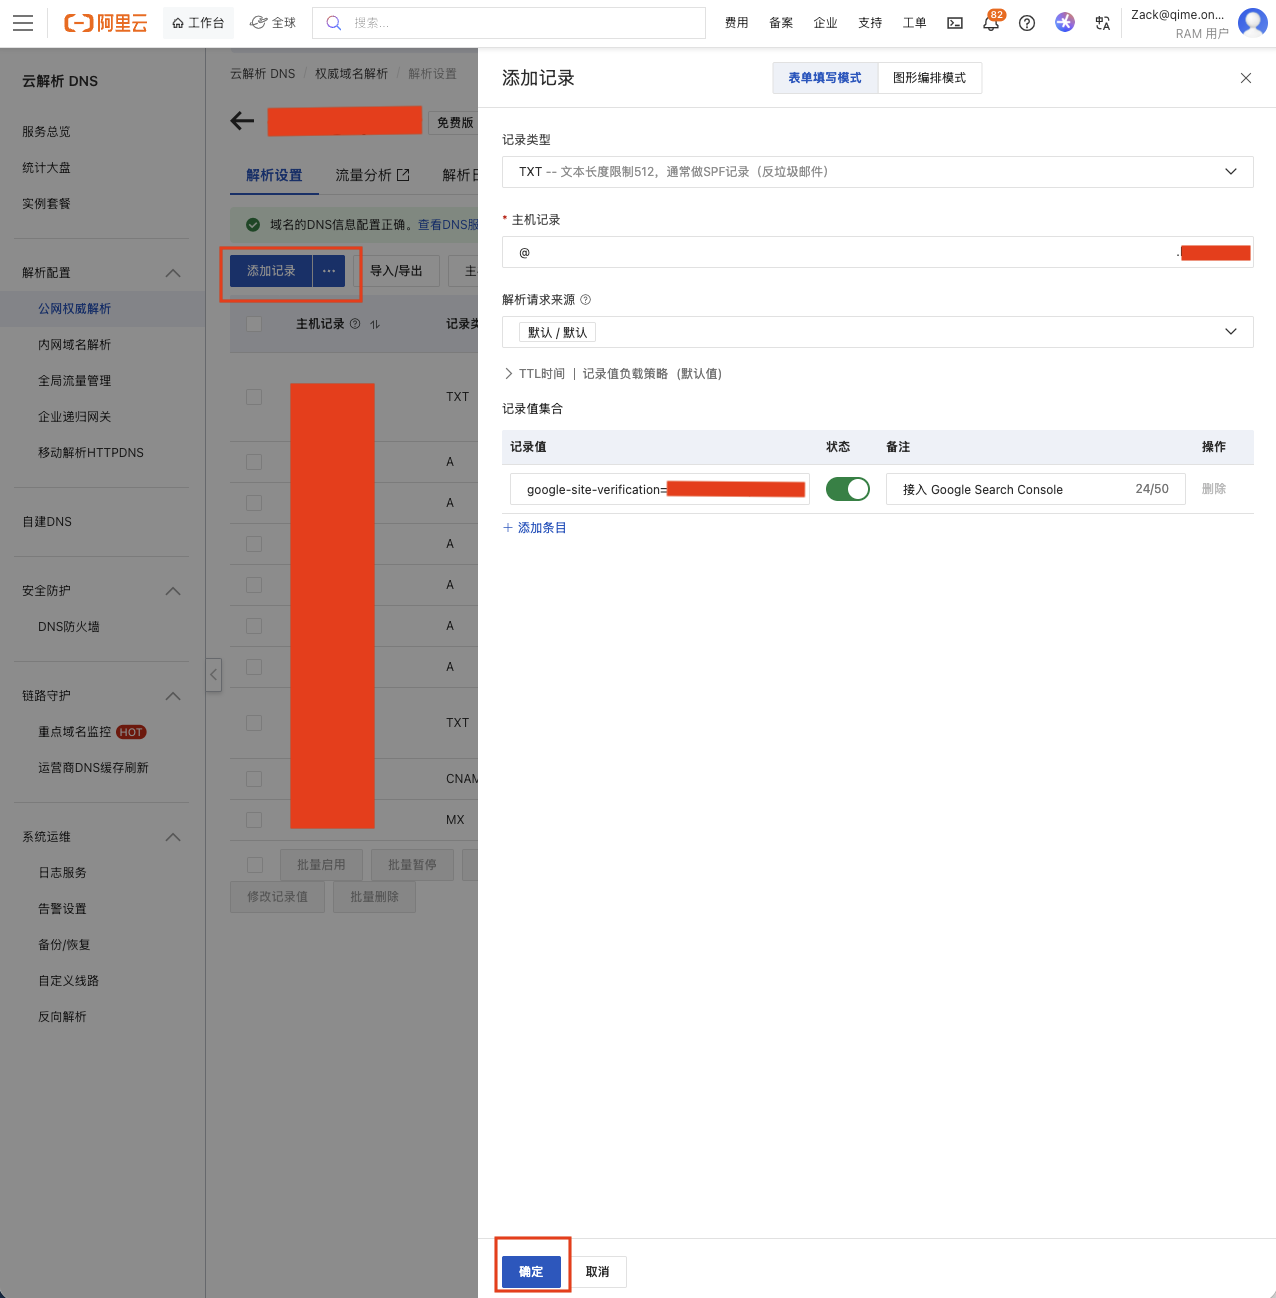Click the purple AI assistant icon
Screen dimensions: 1276x1298
1065,23
